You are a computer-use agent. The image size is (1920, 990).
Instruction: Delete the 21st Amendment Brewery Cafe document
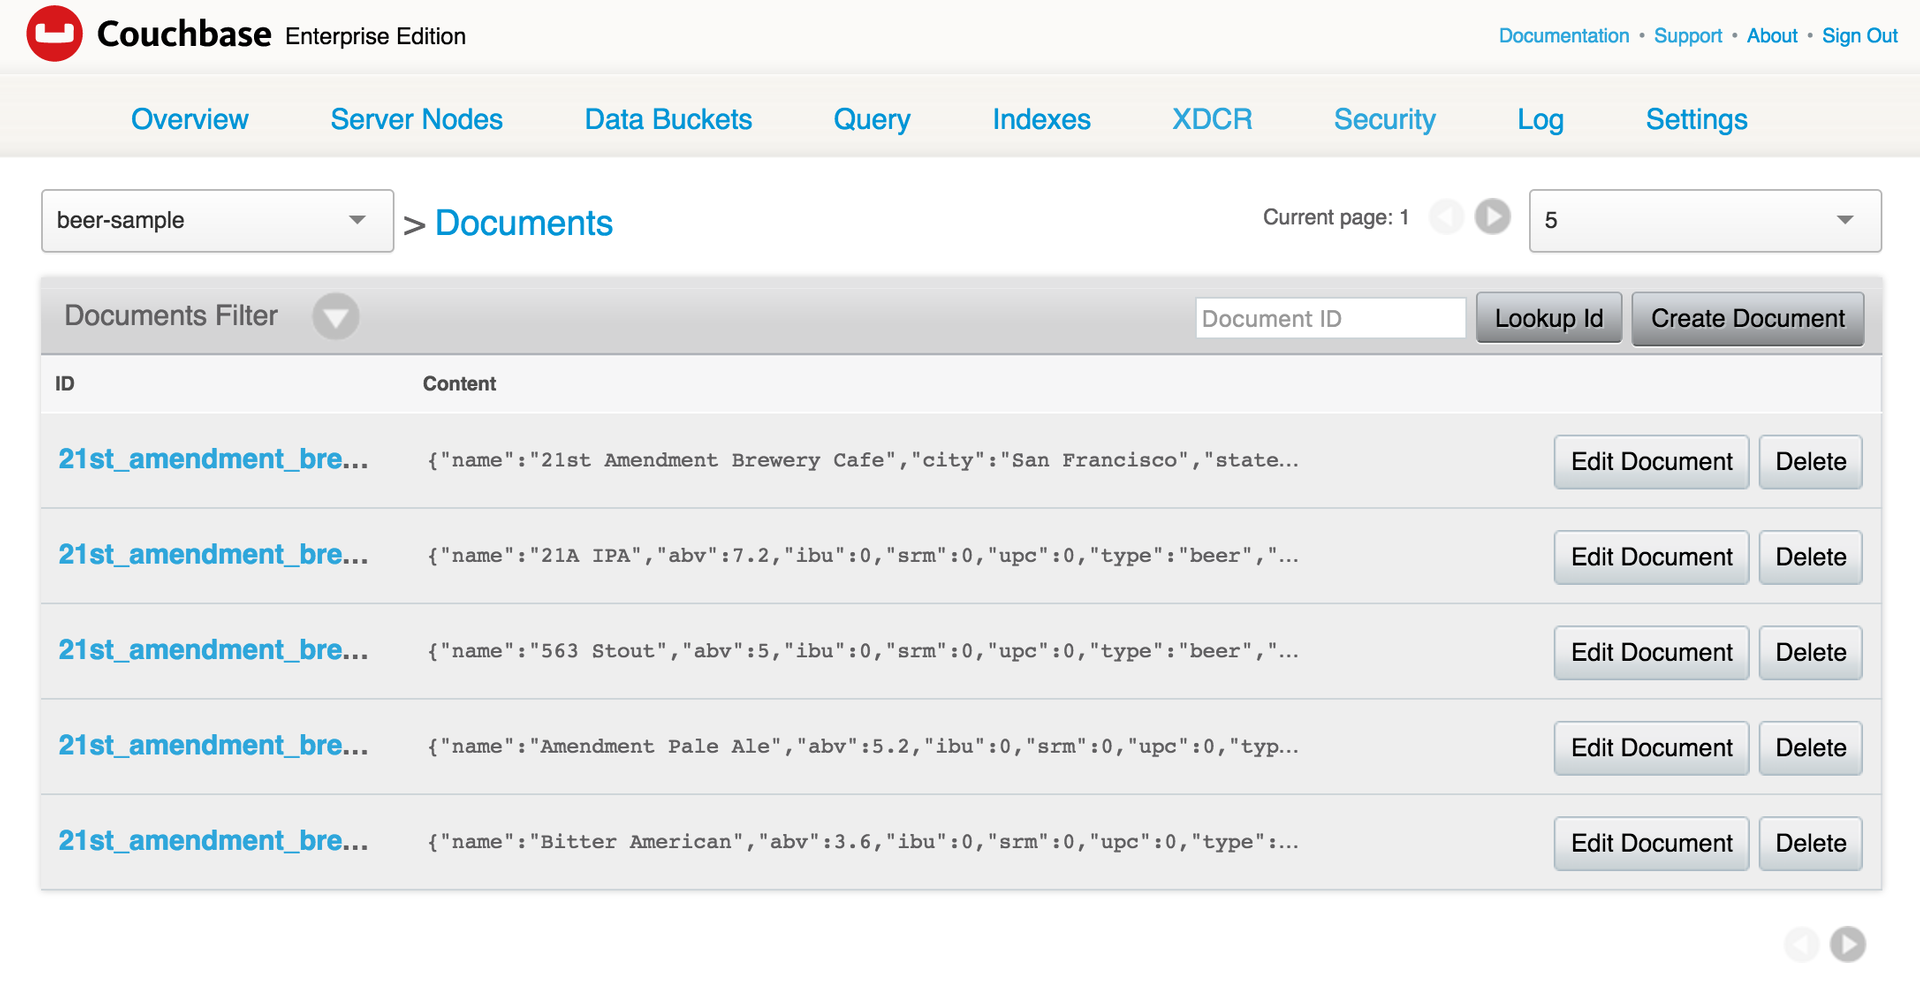(1810, 462)
